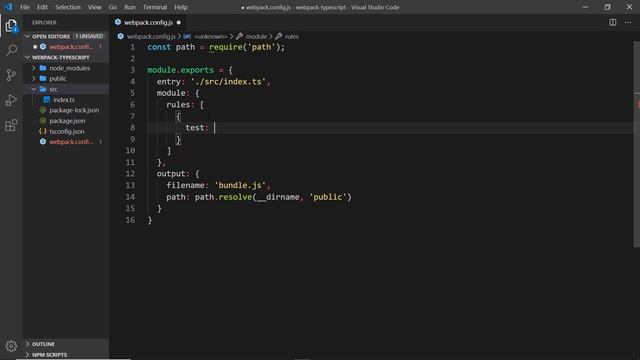Open the Help menu
The width and height of the screenshot is (640, 360).
tap(181, 7)
